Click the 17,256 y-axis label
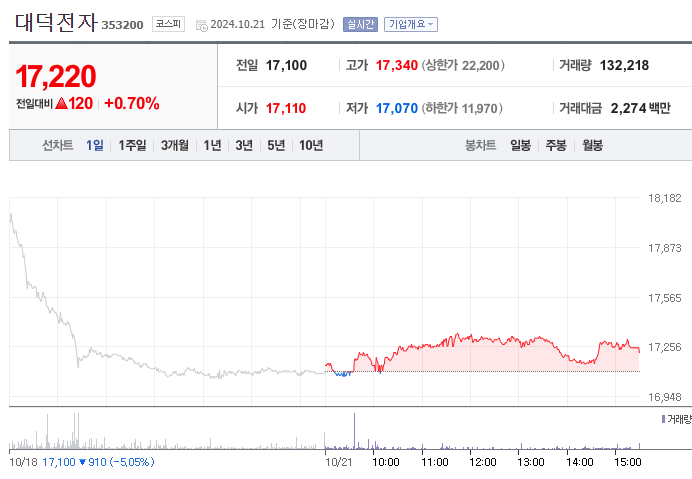This screenshot has width=692, height=479. point(664,347)
